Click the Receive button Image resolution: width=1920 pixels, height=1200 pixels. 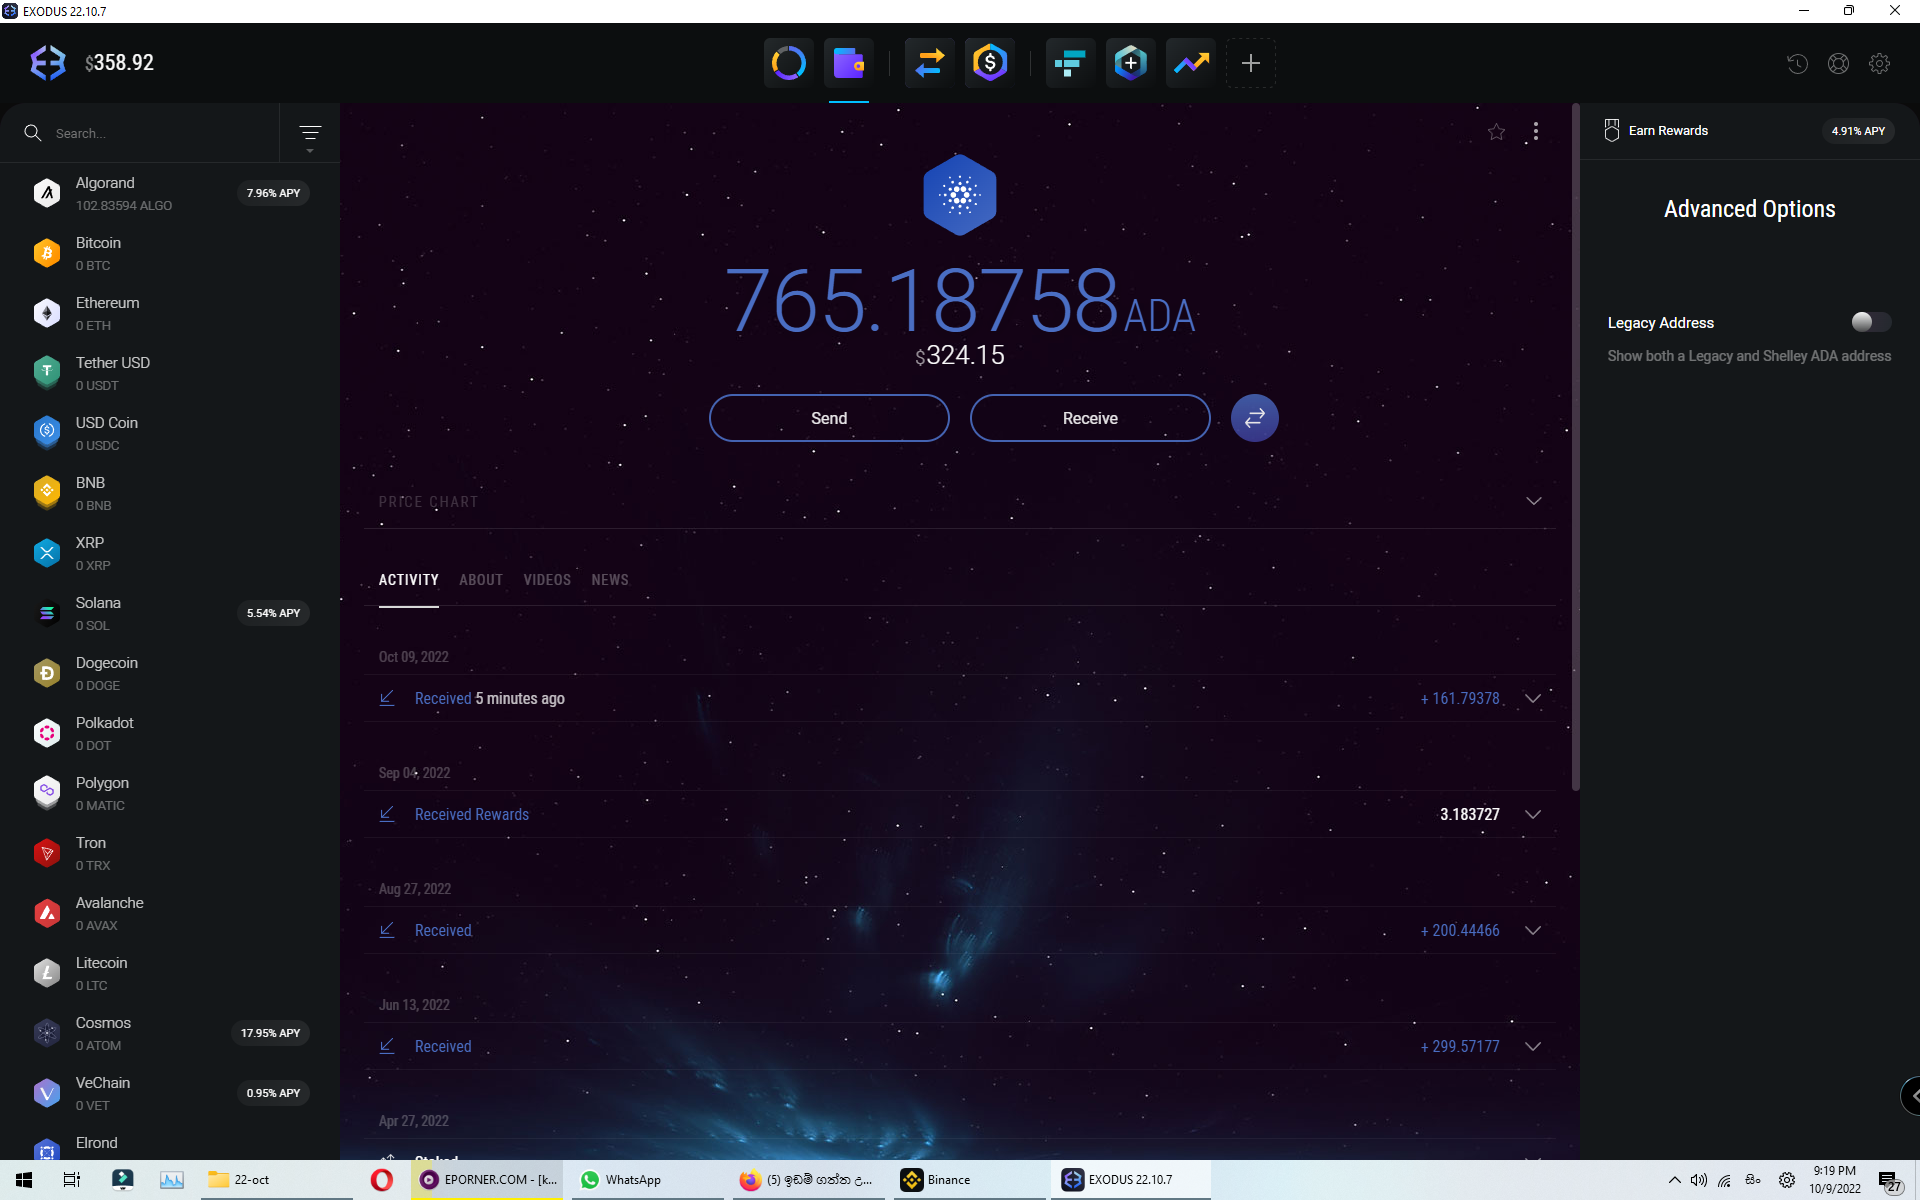tap(1090, 418)
